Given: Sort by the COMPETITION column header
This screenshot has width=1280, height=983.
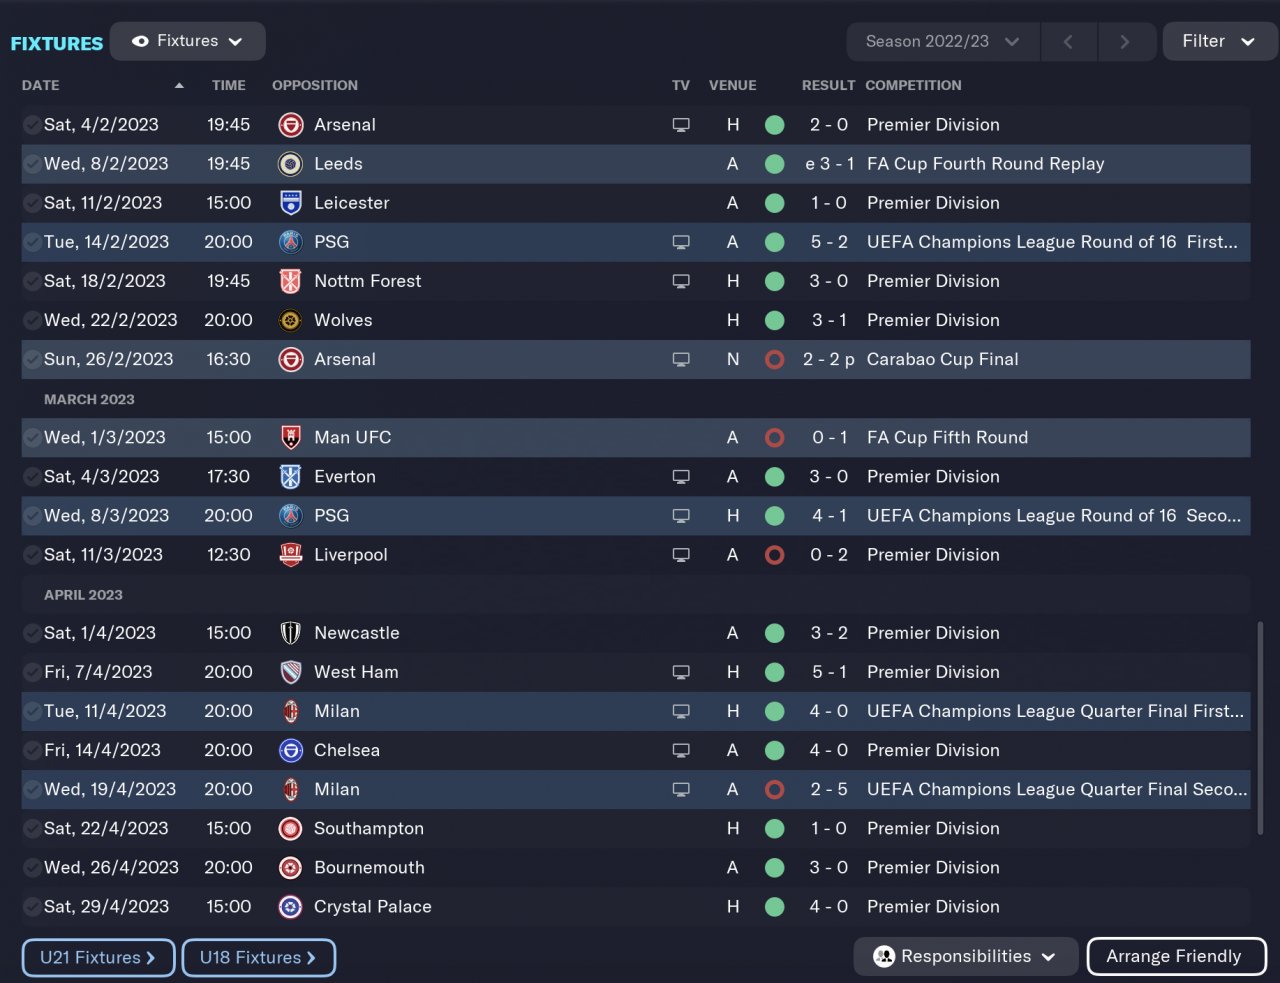Looking at the screenshot, I should tap(913, 85).
